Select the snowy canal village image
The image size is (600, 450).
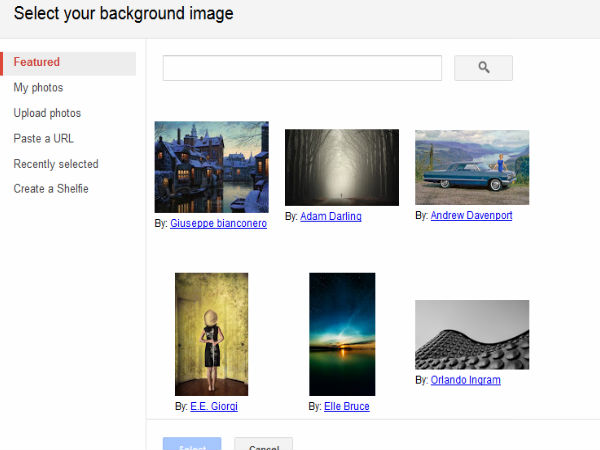[211, 167]
